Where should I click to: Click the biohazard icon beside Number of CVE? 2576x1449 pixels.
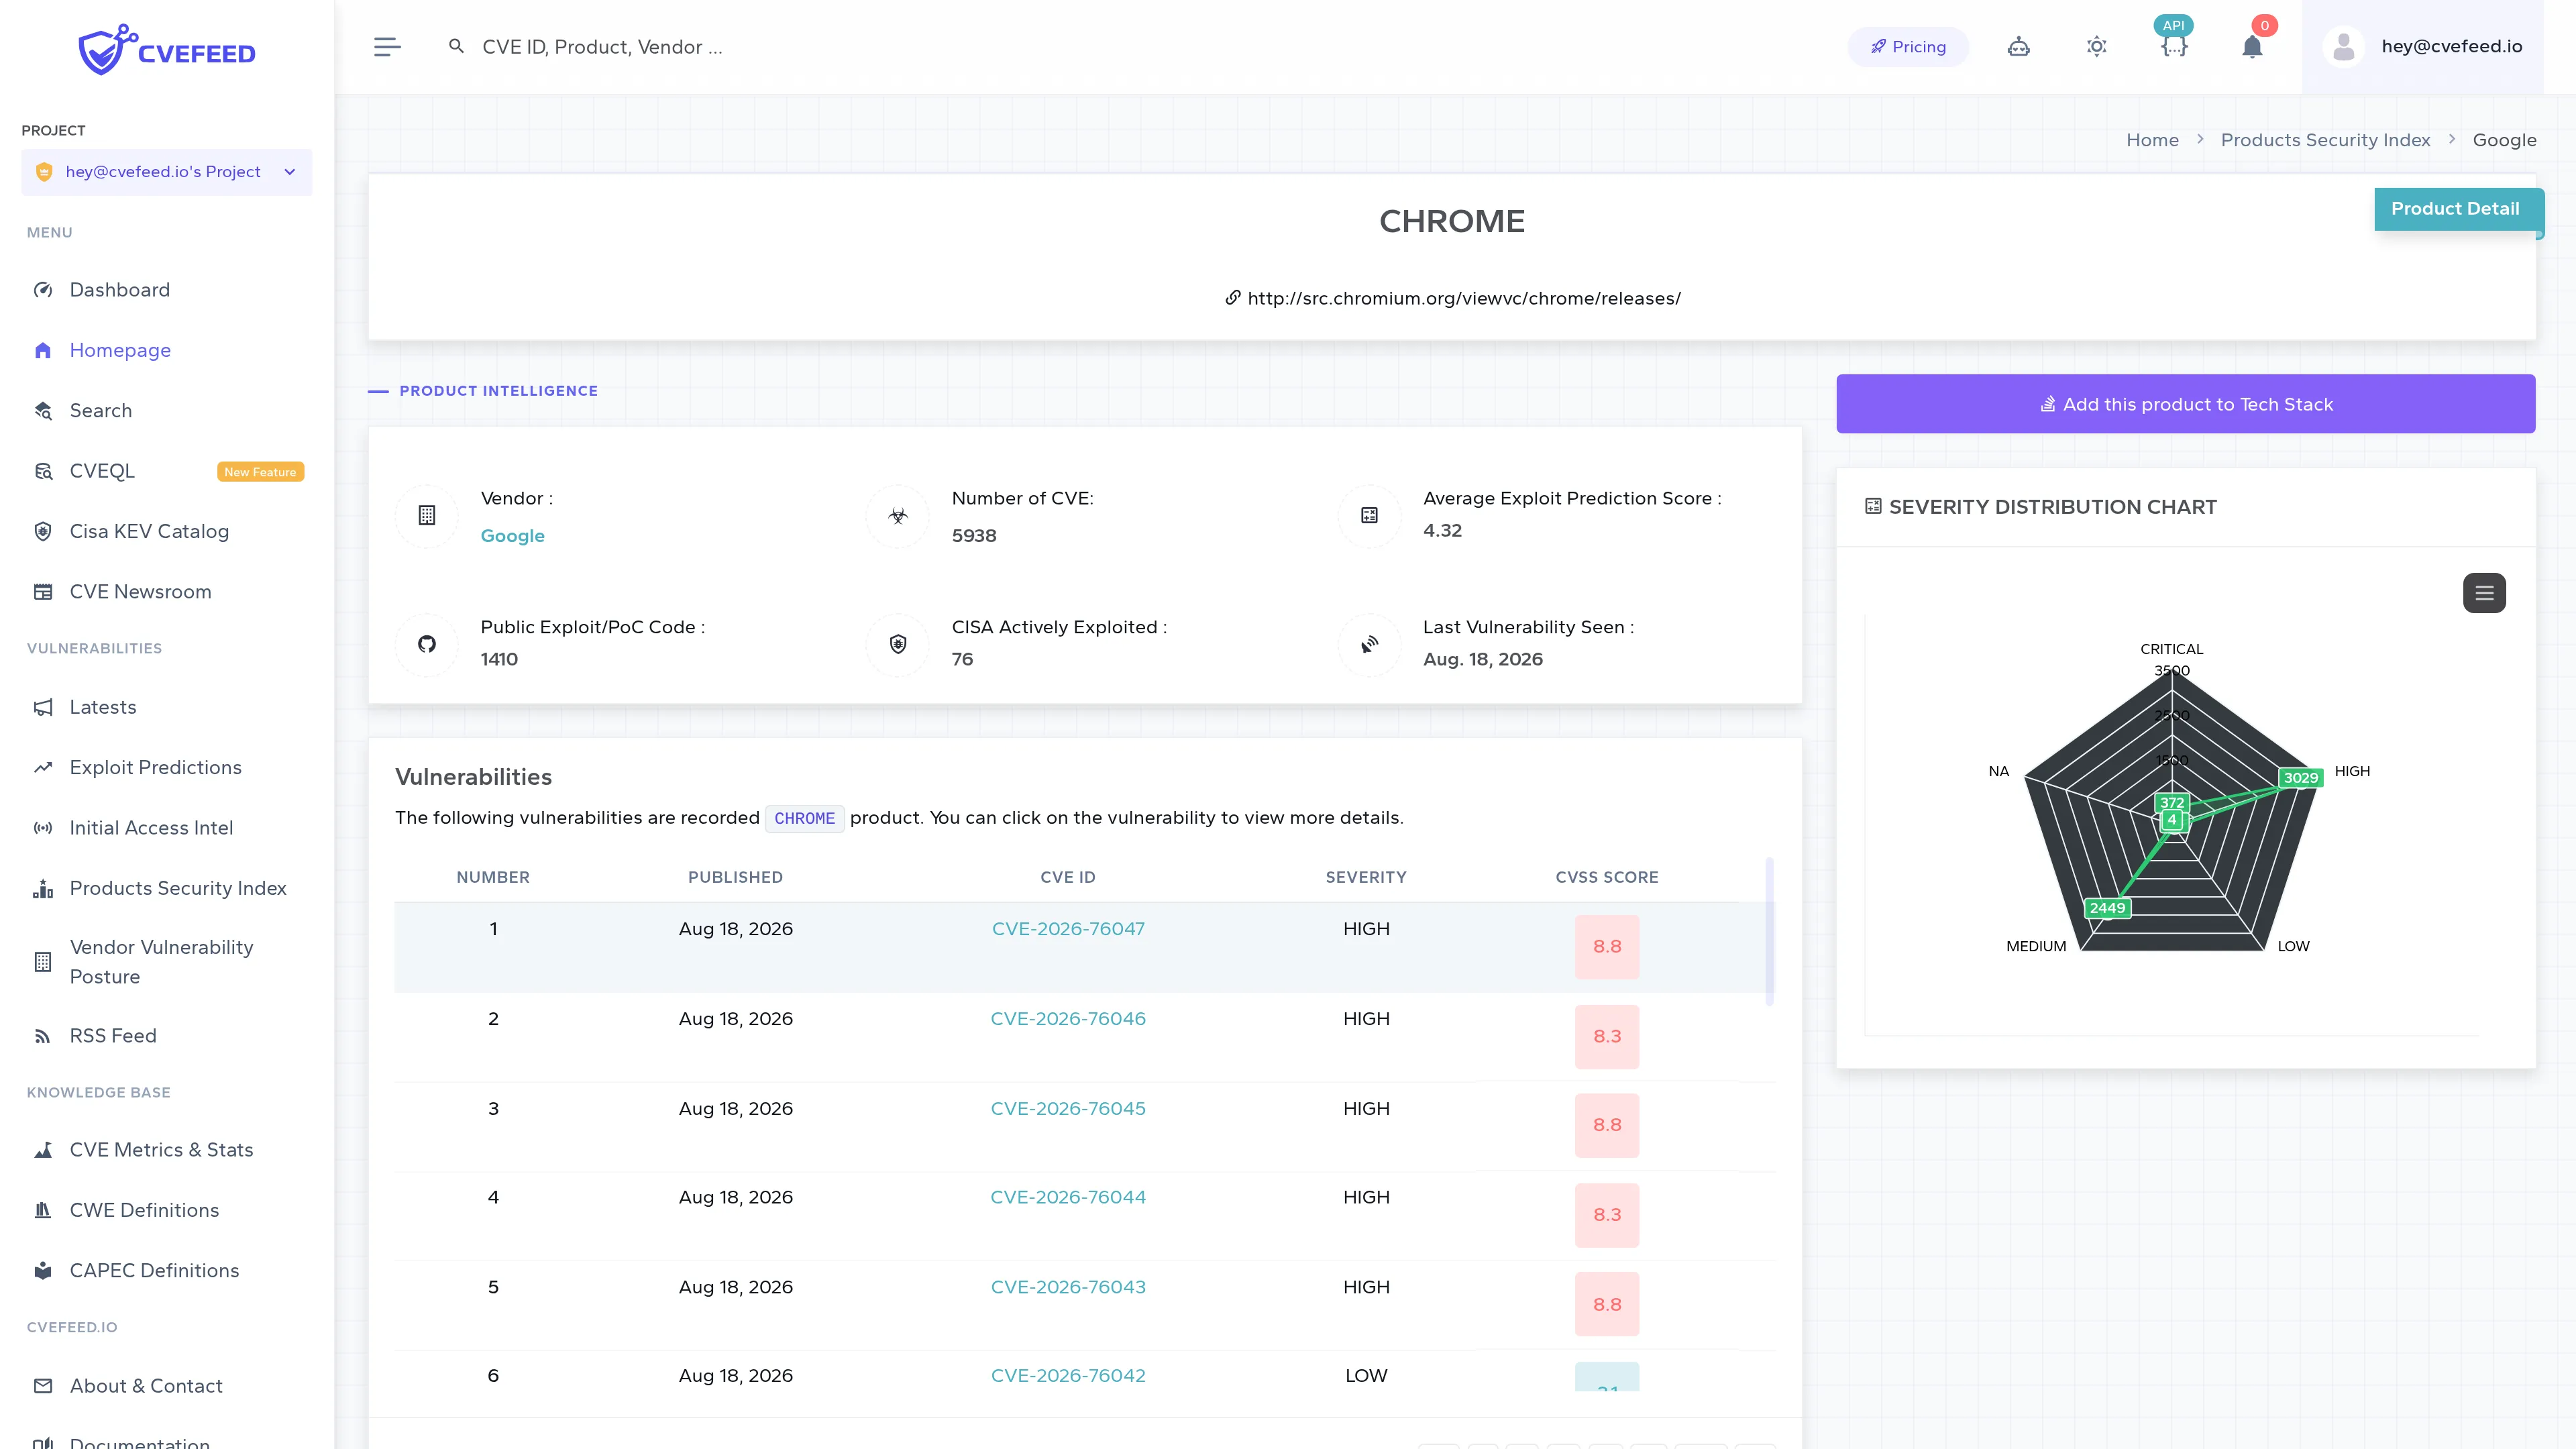point(898,515)
